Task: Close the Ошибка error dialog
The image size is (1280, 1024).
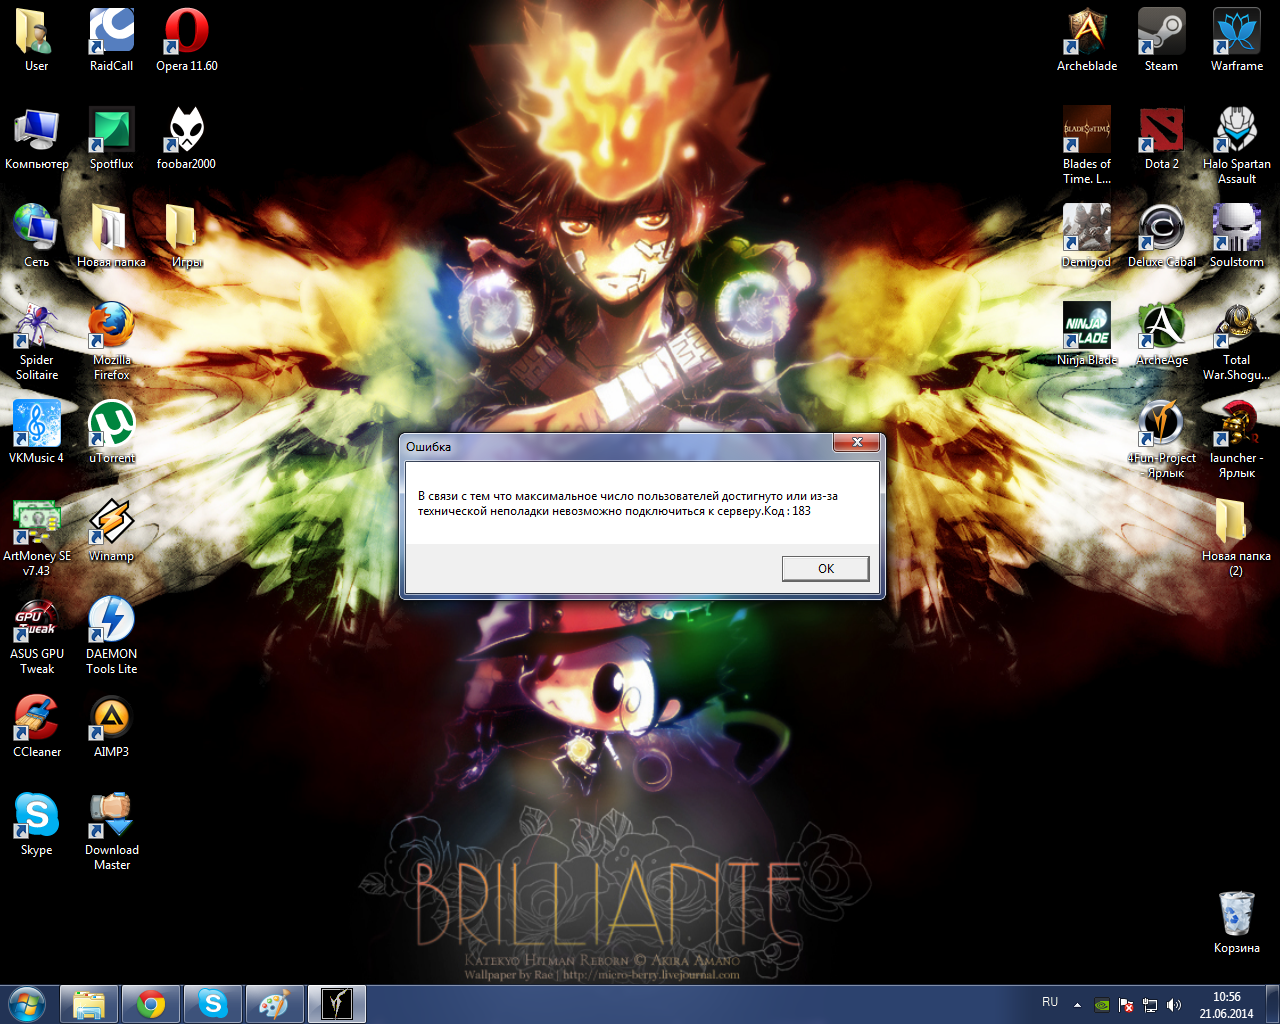Action: pos(857,443)
